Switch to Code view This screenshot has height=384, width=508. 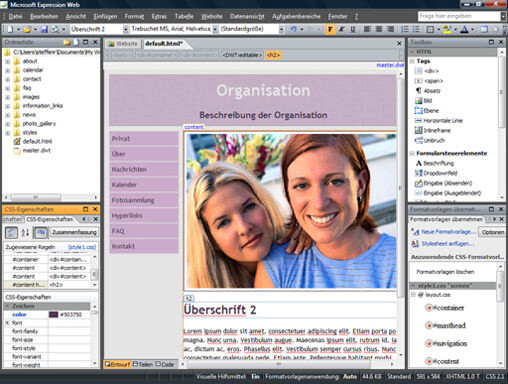(165, 364)
